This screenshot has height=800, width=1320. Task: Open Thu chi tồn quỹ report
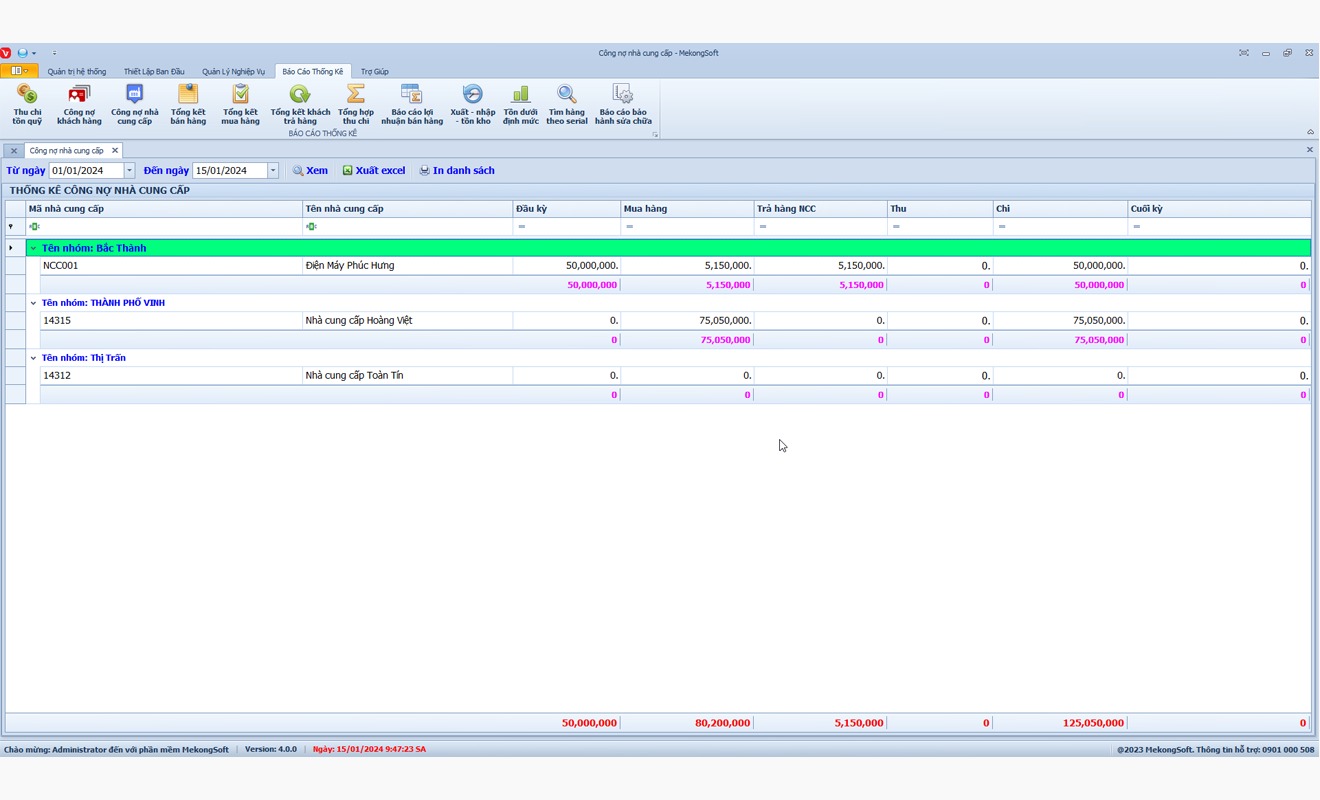[x=27, y=103]
